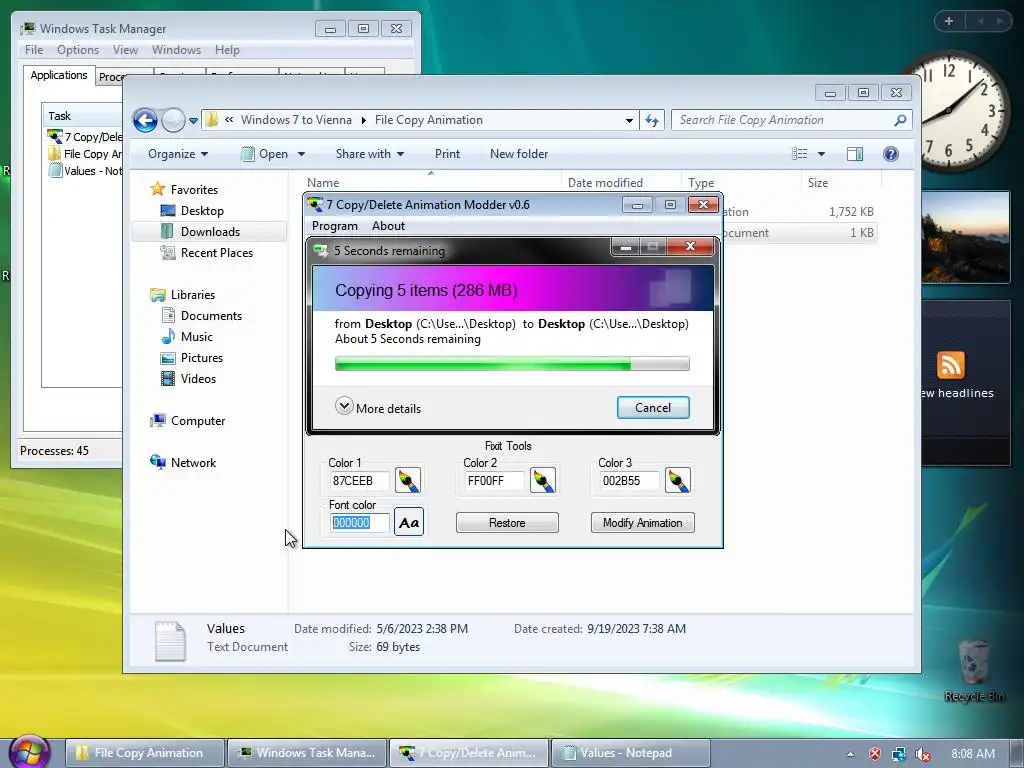This screenshot has width=1024, height=768.
Task: Open Help menu in Task Manager
Action: pyautogui.click(x=227, y=50)
